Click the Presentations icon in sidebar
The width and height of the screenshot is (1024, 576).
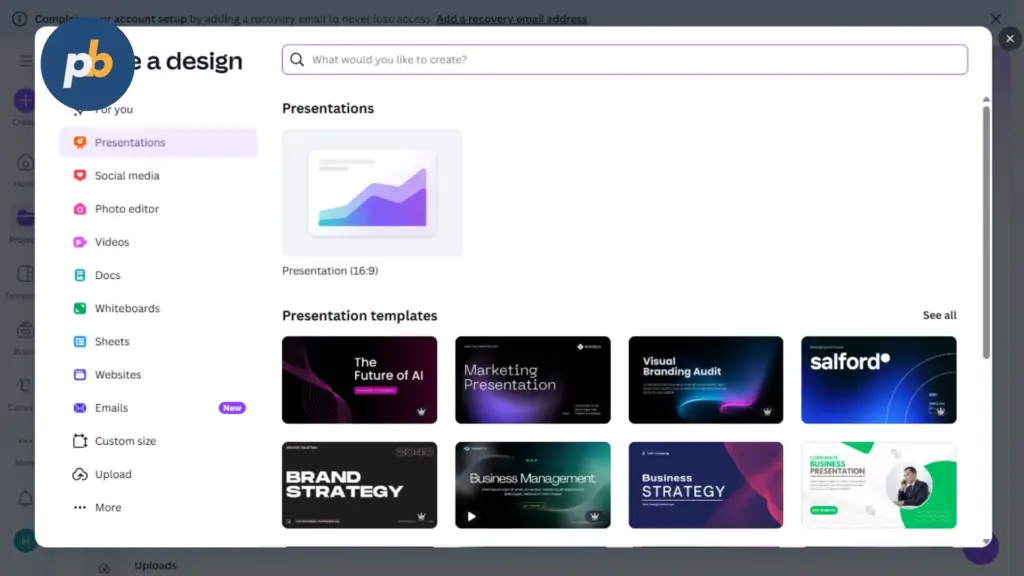pos(80,142)
